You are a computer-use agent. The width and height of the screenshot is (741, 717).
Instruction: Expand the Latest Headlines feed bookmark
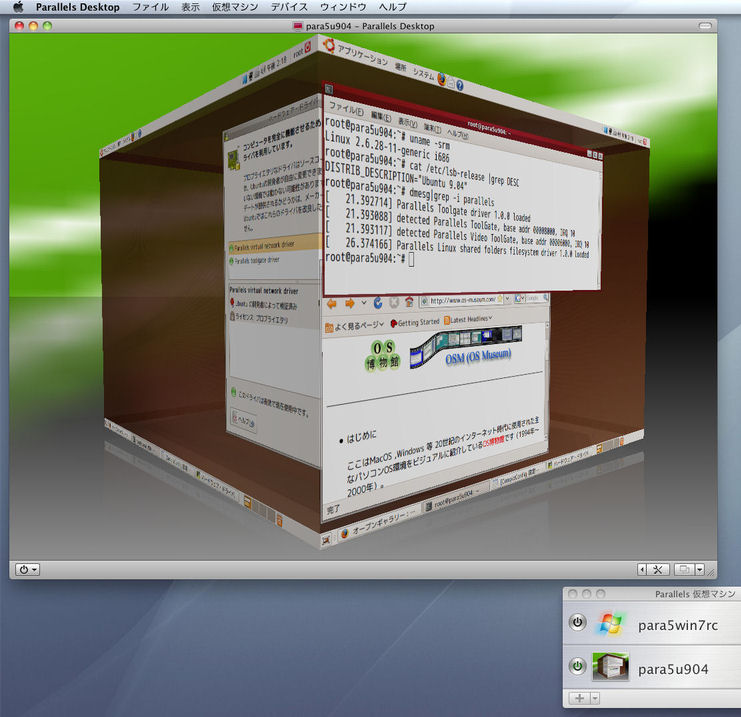tap(468, 320)
